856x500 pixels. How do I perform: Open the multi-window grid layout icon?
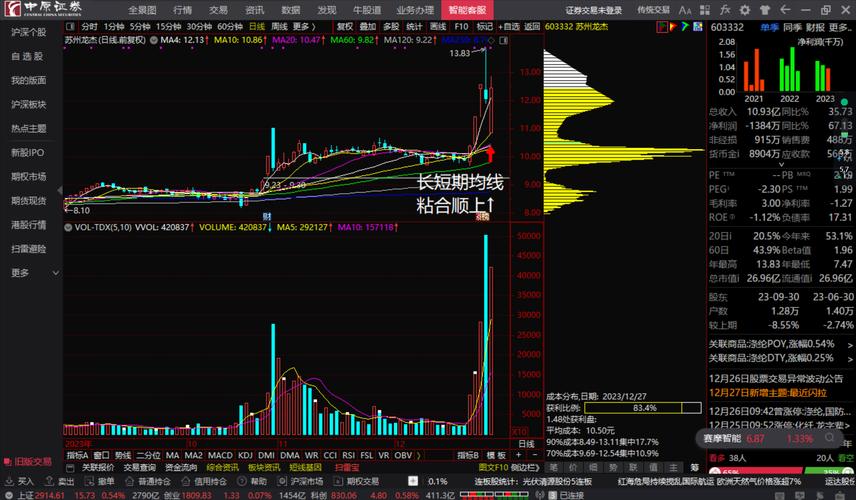(x=705, y=10)
